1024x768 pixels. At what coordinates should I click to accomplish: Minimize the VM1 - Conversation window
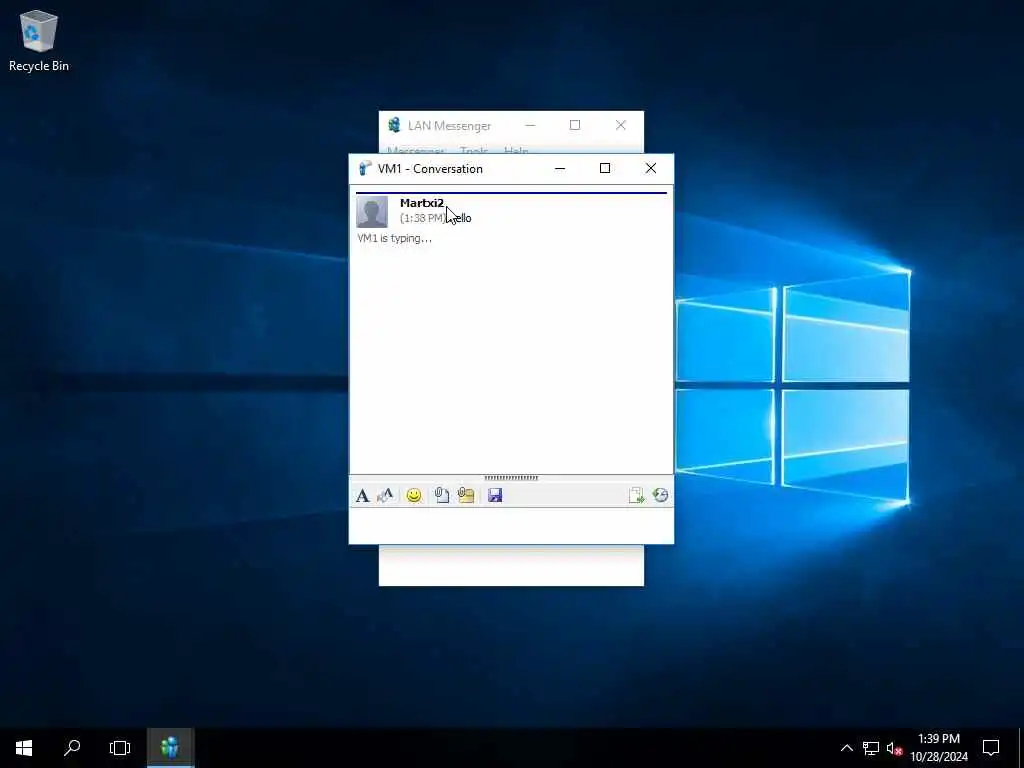click(x=560, y=168)
